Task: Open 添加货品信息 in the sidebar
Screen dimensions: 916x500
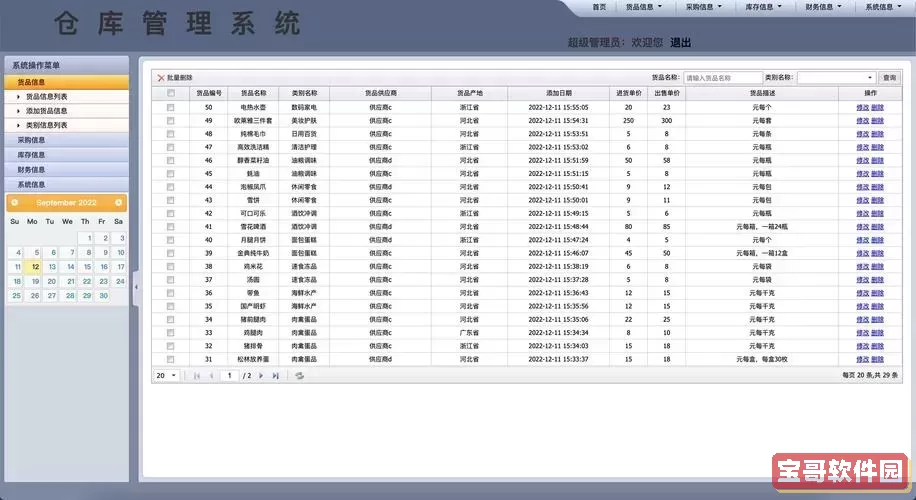Action: [47, 111]
